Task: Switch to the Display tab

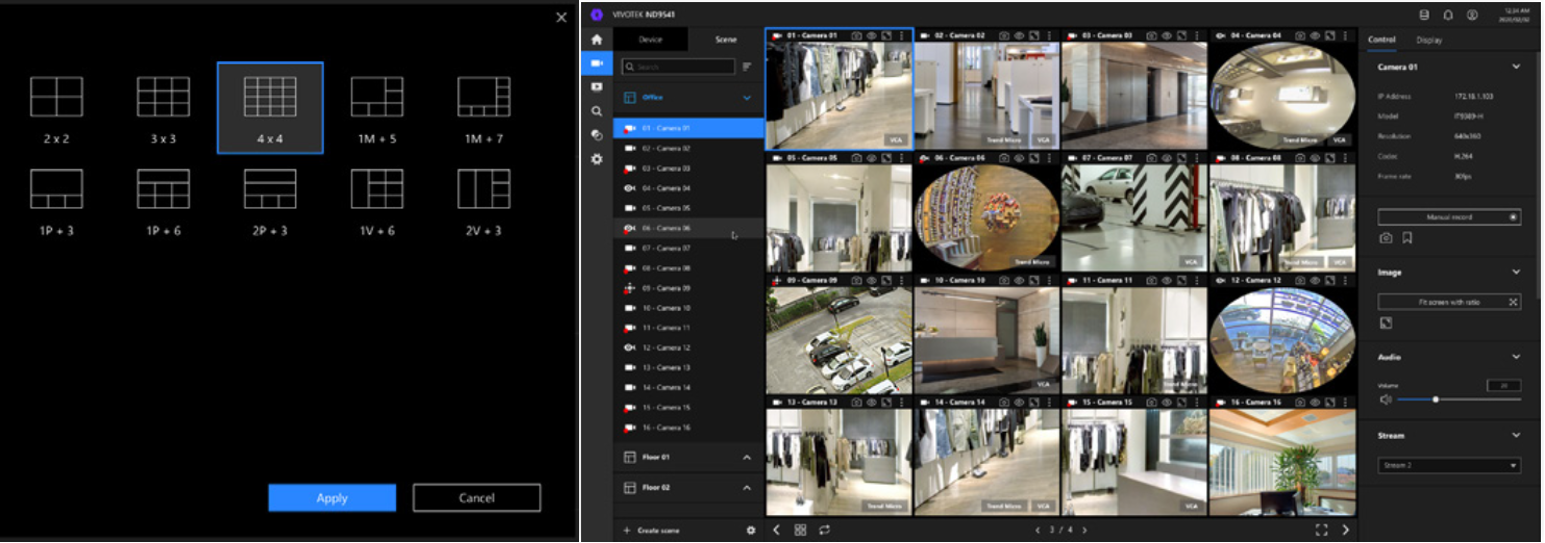Action: [x=1429, y=40]
